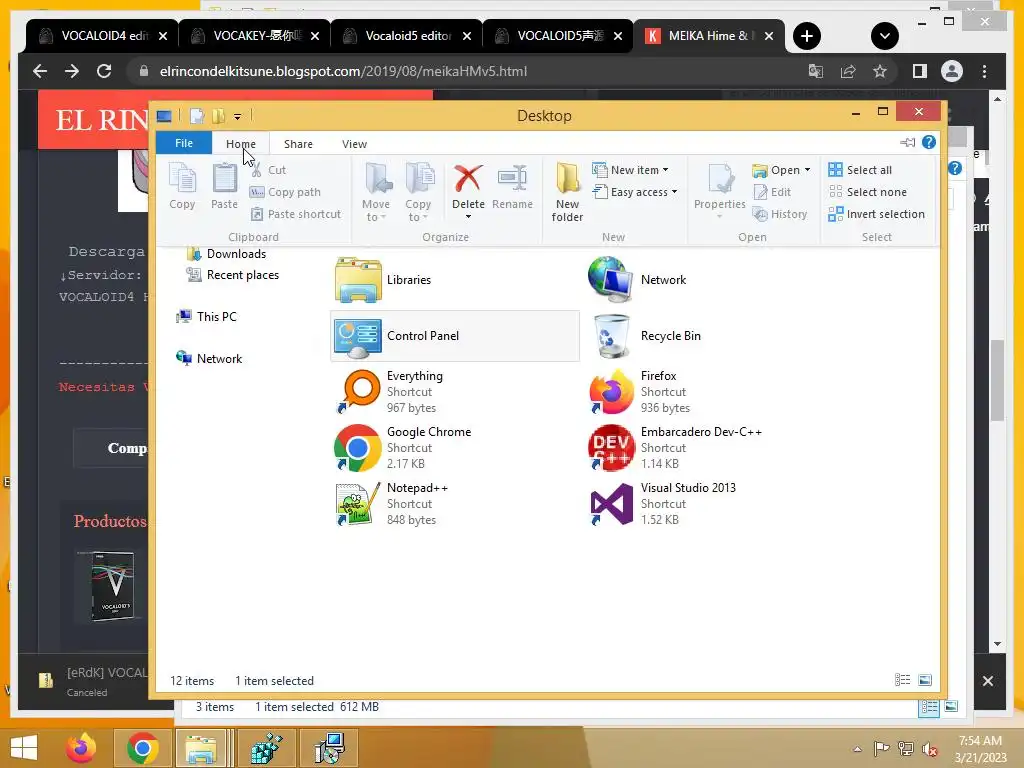
Task: Click Edit in the Open group
Action: coord(772,192)
